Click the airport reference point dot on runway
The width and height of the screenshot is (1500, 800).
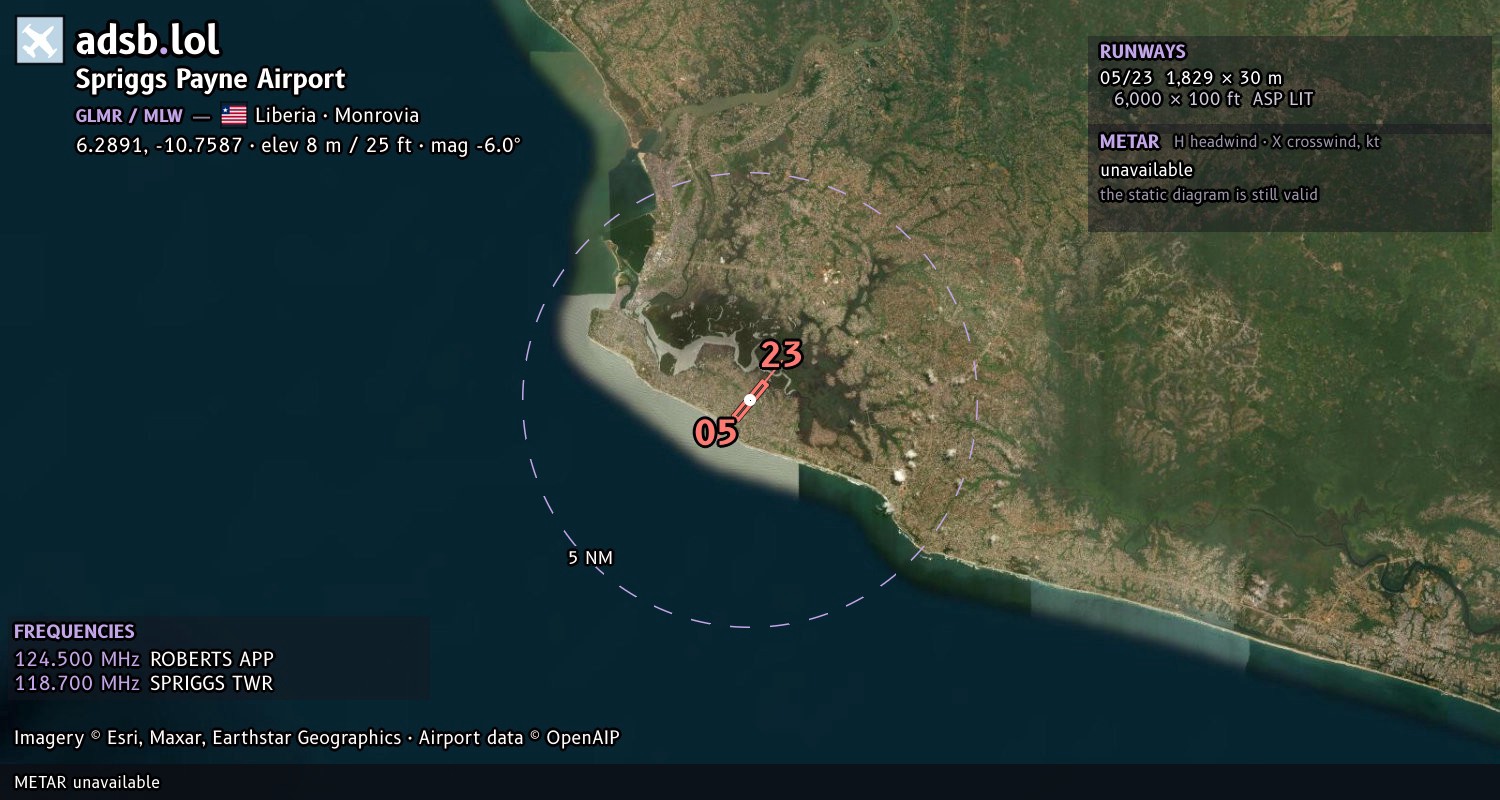click(x=750, y=400)
